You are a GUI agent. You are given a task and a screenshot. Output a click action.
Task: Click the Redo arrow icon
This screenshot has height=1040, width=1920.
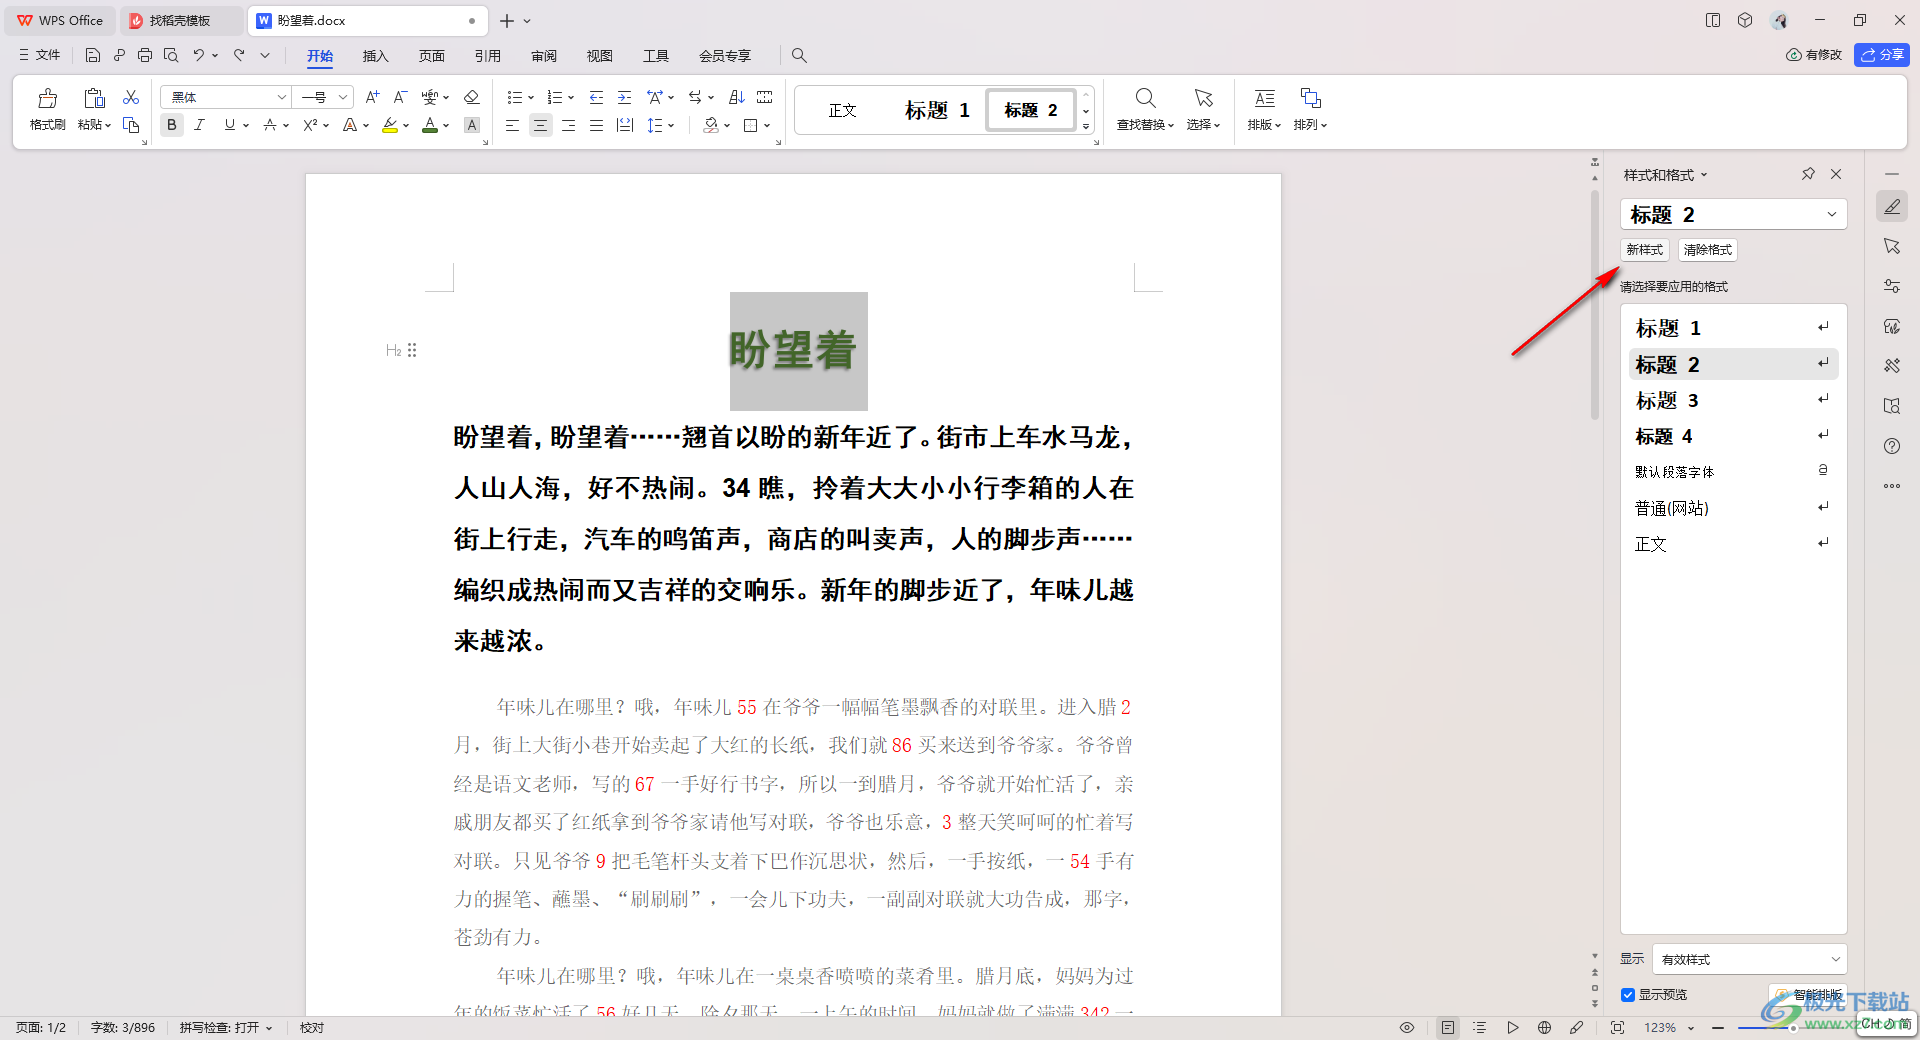click(239, 55)
